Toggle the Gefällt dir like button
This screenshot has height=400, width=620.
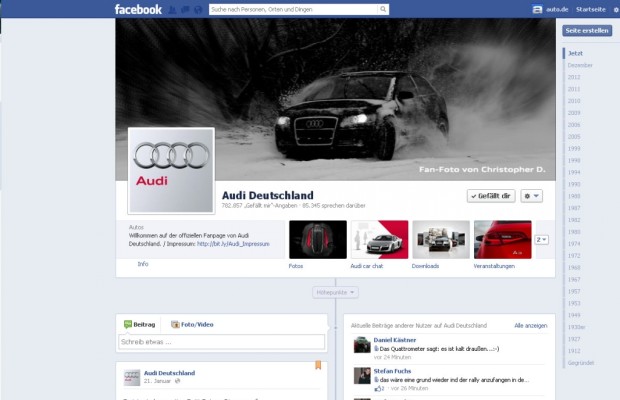pyautogui.click(x=491, y=196)
